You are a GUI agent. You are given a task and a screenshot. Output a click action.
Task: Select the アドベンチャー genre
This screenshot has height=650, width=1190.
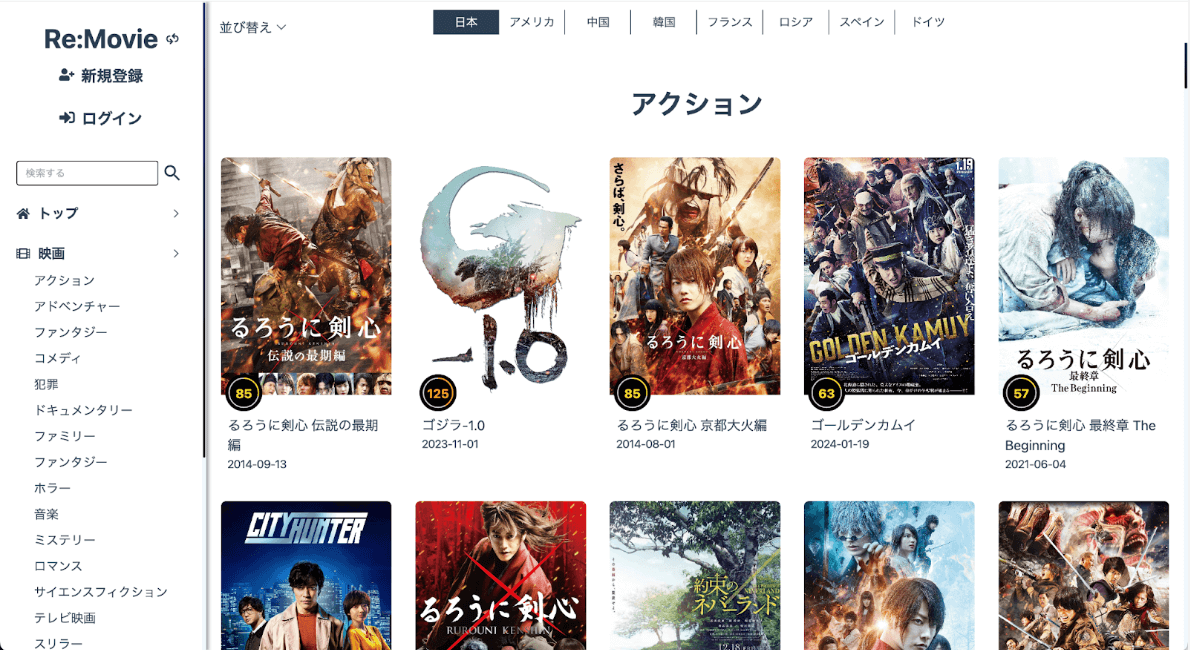point(77,306)
